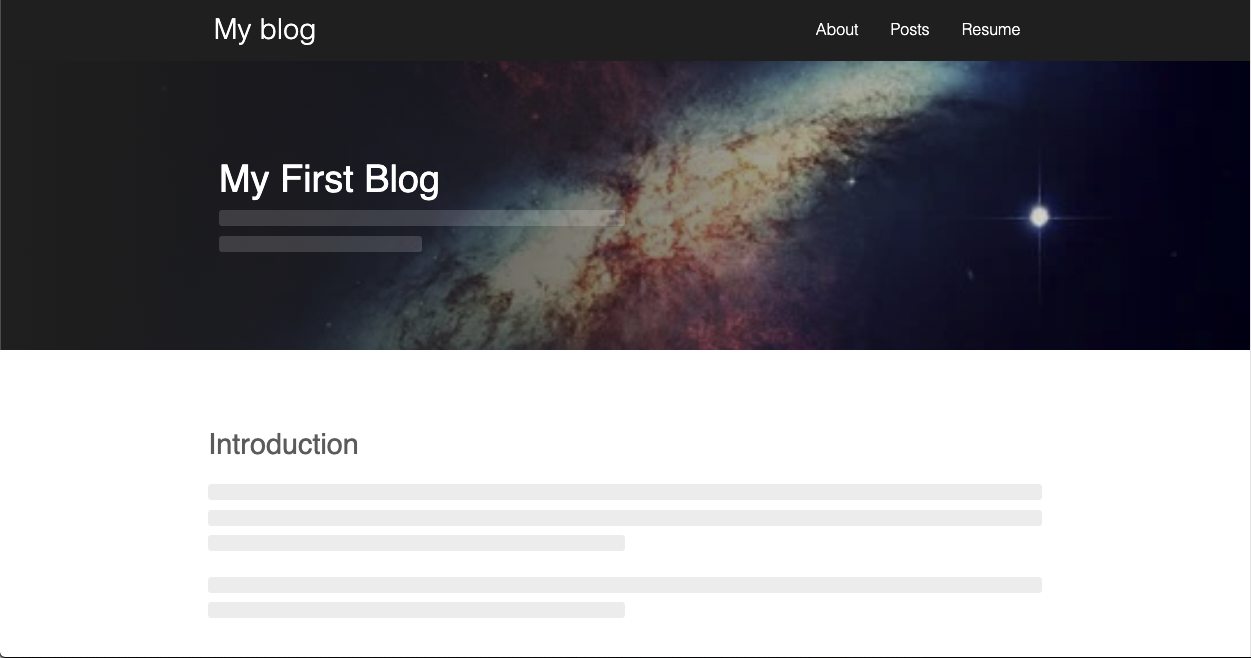
Task: Click the bright star in the hero image
Action: coord(1038,215)
